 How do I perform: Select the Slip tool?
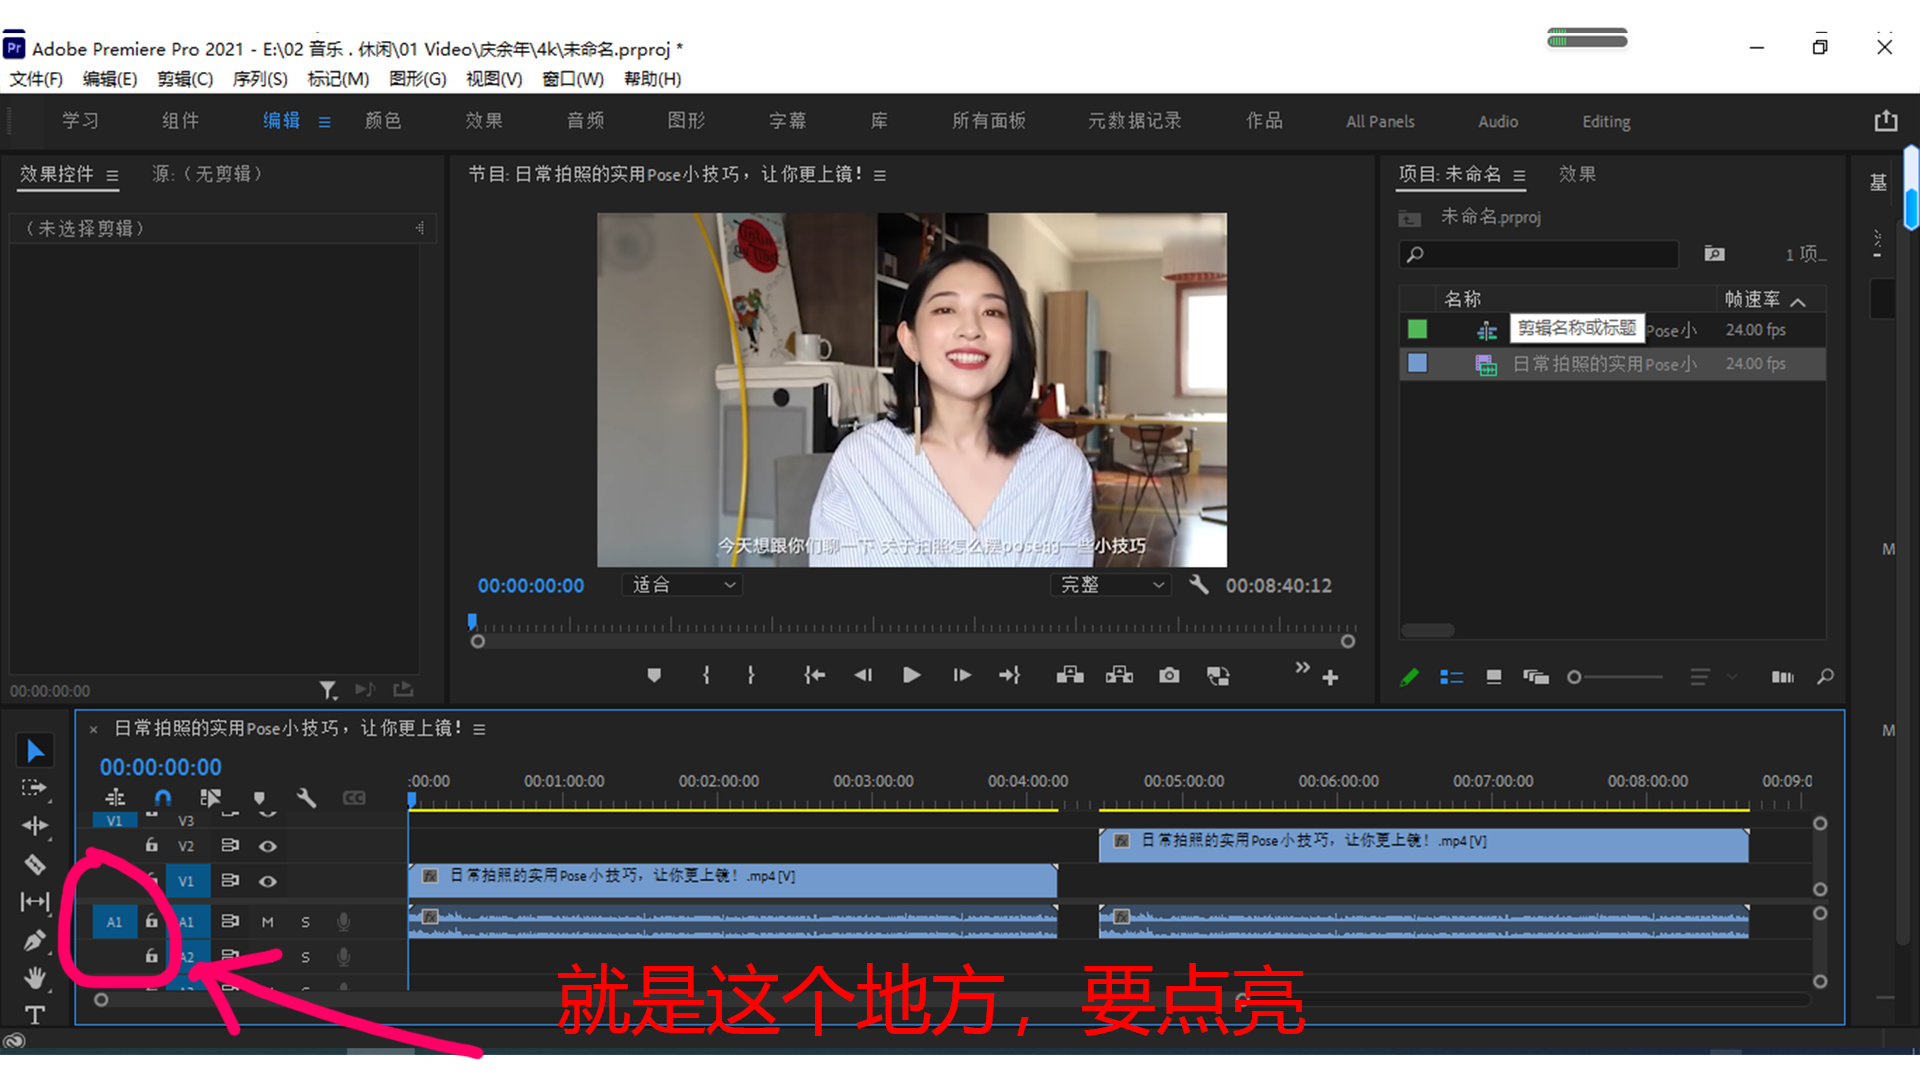35,902
